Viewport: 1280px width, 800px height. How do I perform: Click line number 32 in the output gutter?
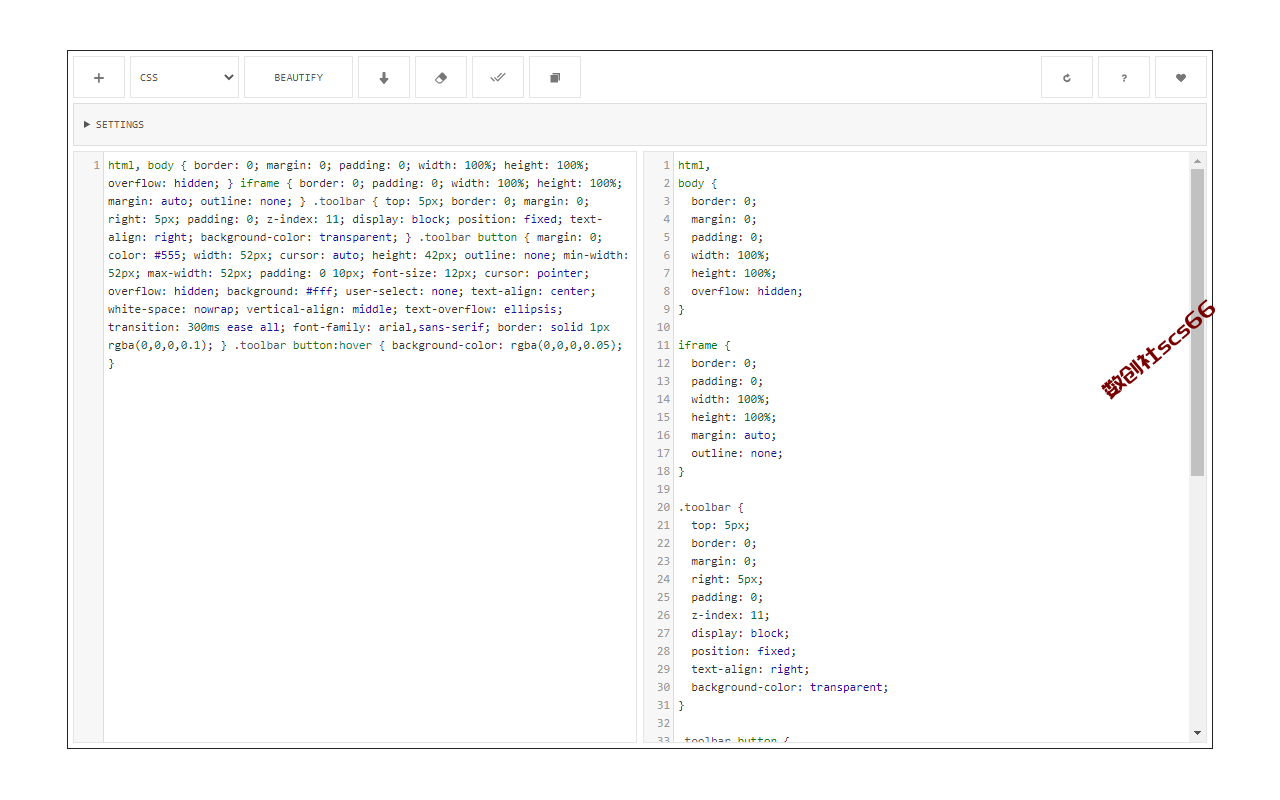(664, 723)
